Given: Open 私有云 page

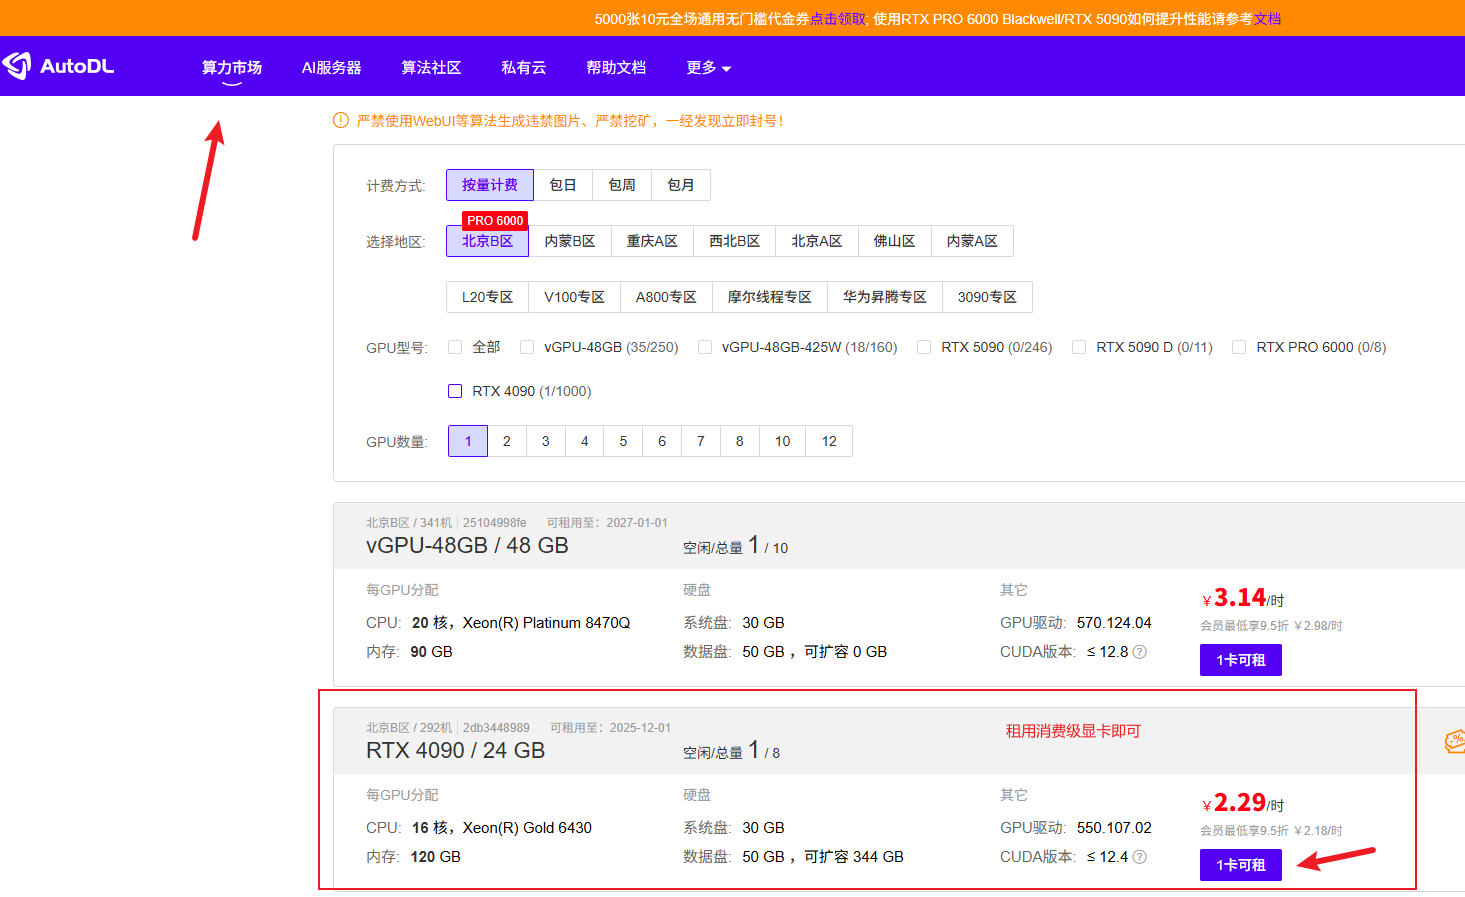Looking at the screenshot, I should click(x=524, y=67).
